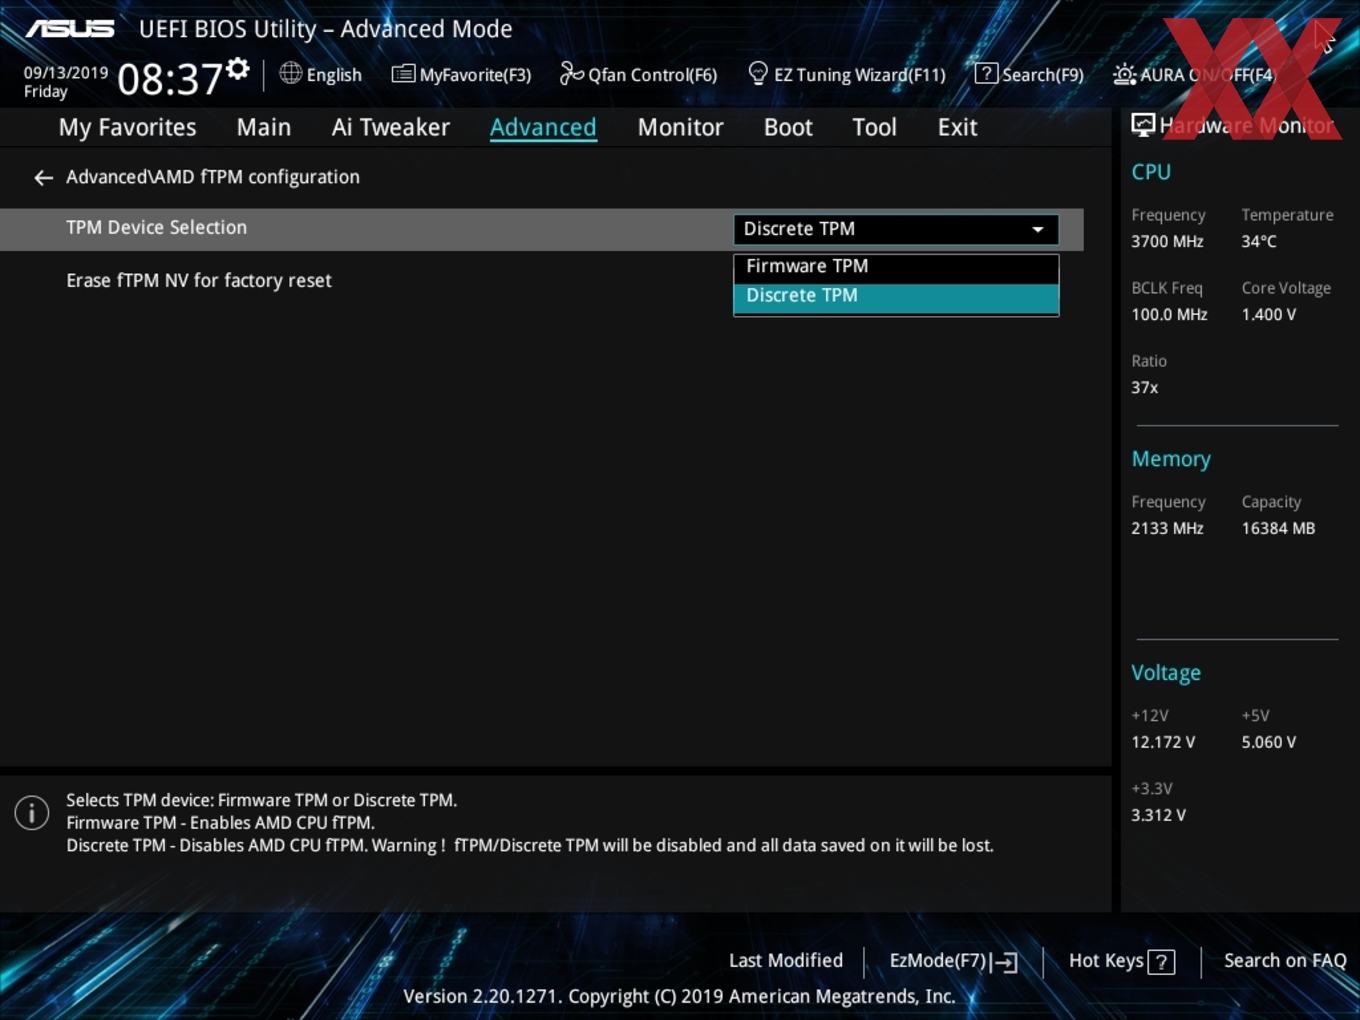Click the info circle icon in help area
This screenshot has height=1020, width=1360.
click(x=32, y=812)
